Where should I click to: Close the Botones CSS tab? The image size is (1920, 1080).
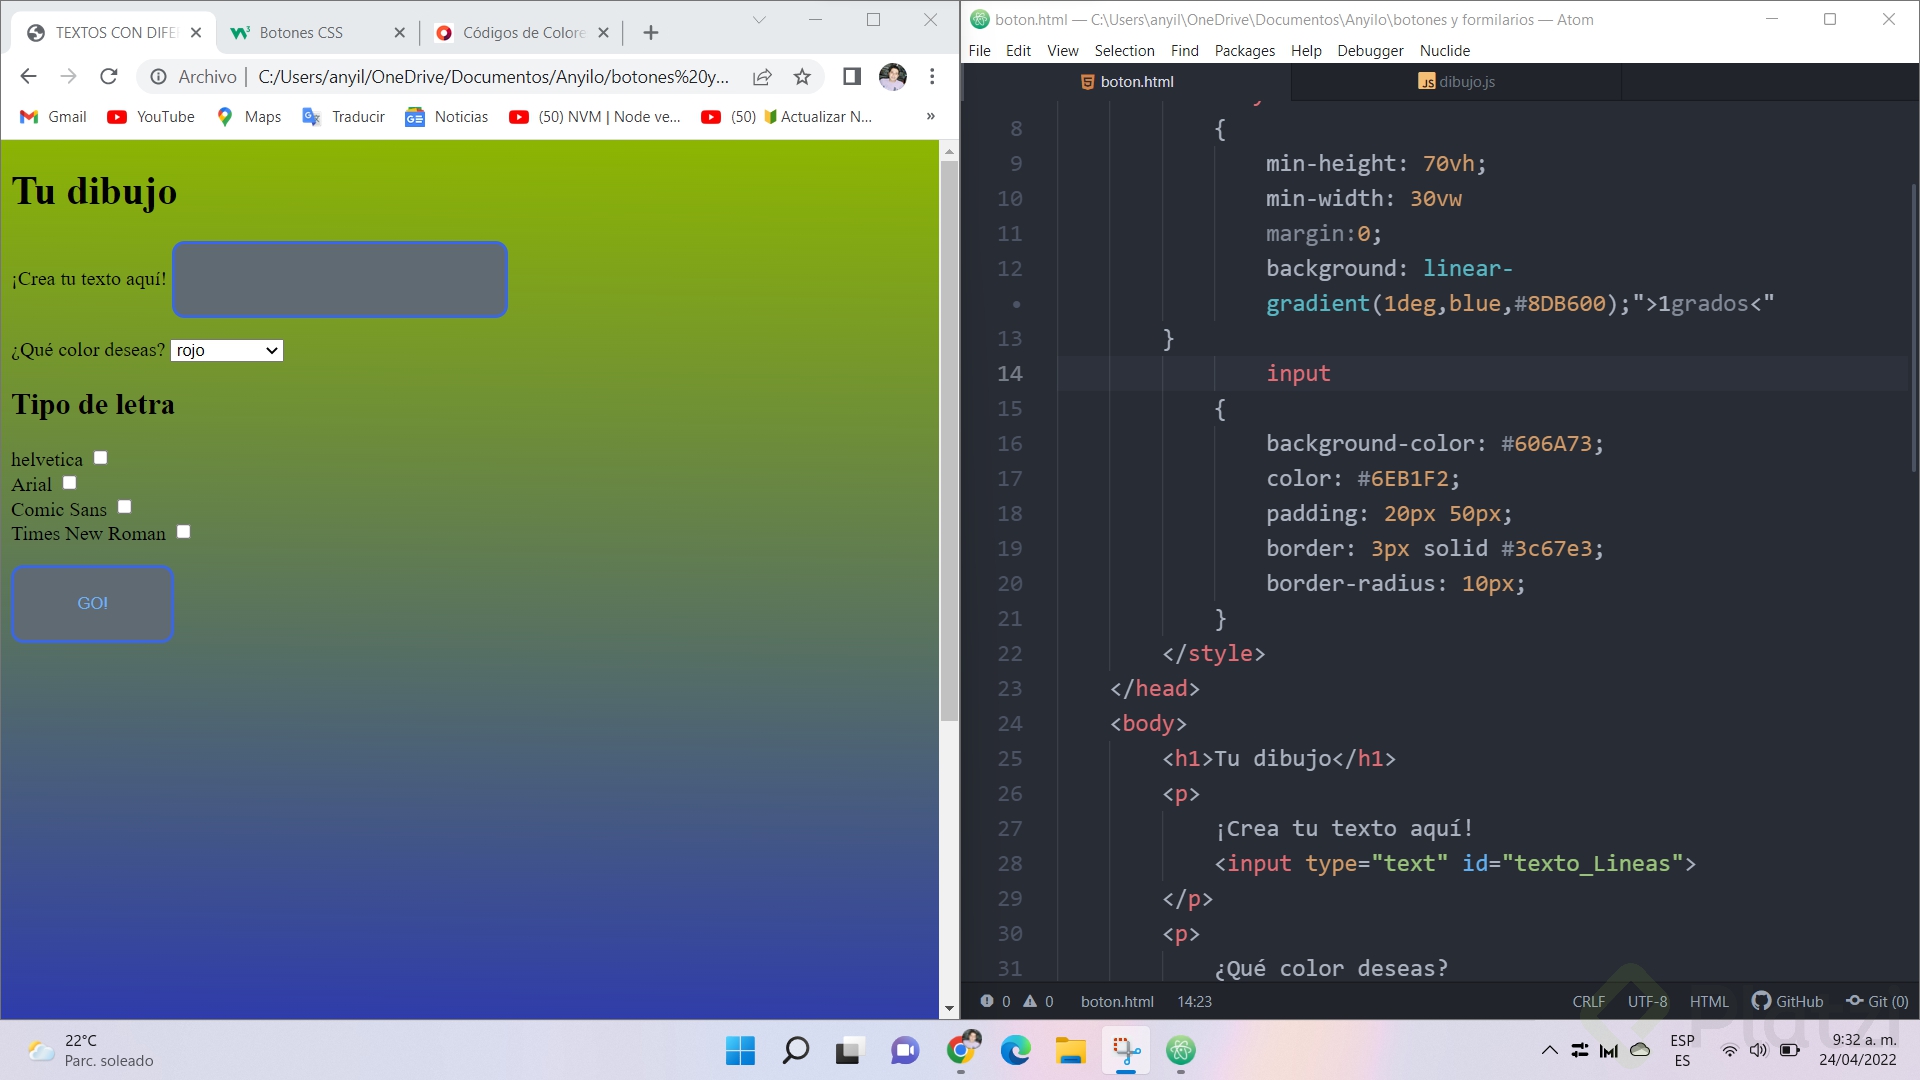point(400,32)
